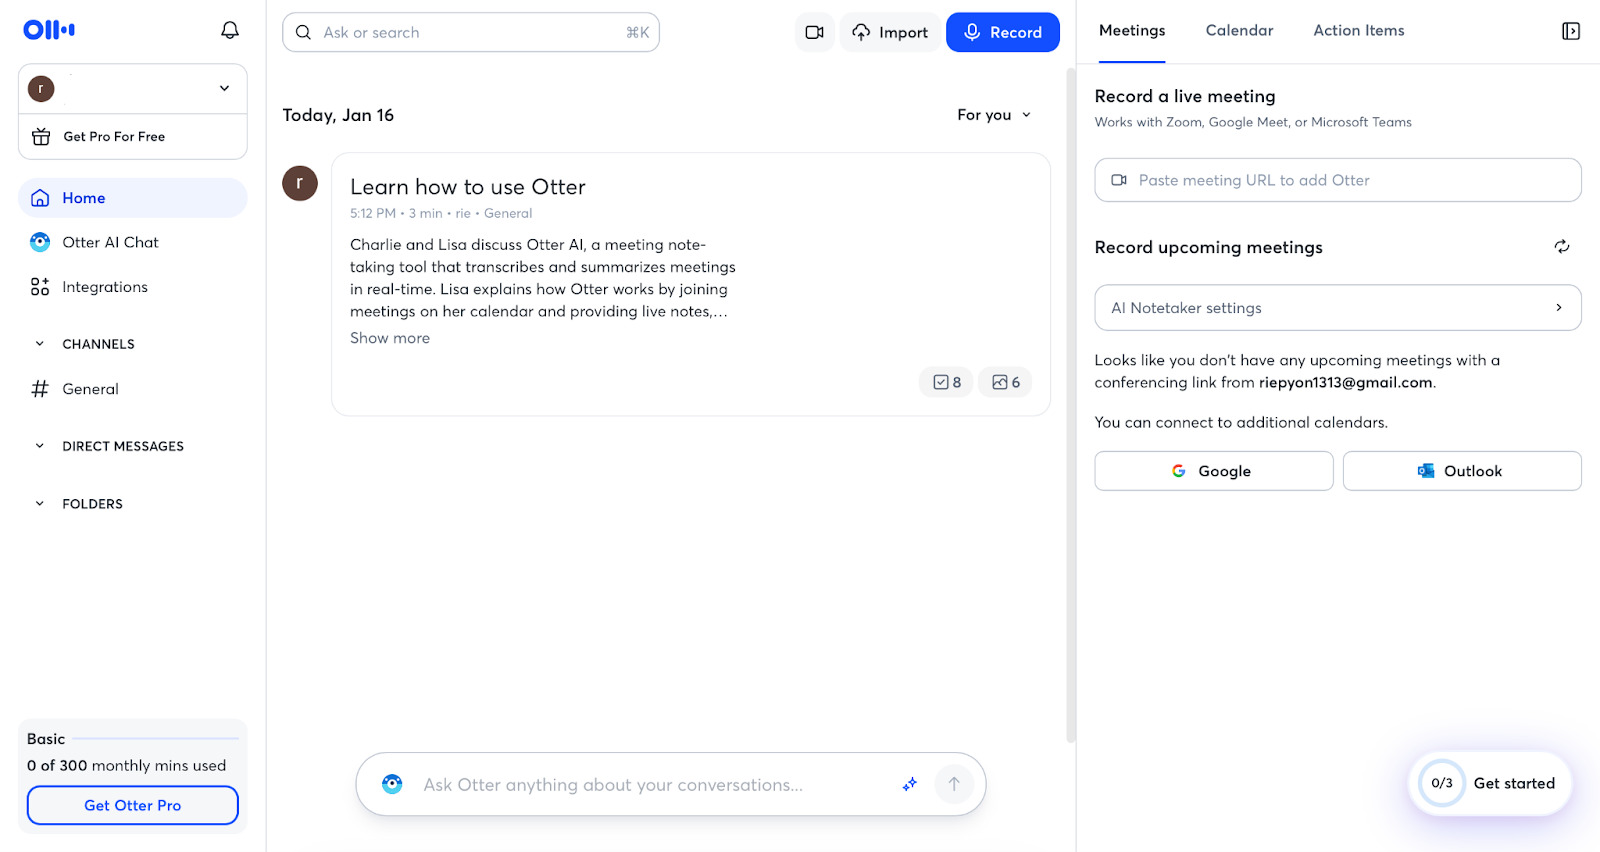Switch to the Calendar tab
This screenshot has height=852, width=1600.
[x=1239, y=31]
